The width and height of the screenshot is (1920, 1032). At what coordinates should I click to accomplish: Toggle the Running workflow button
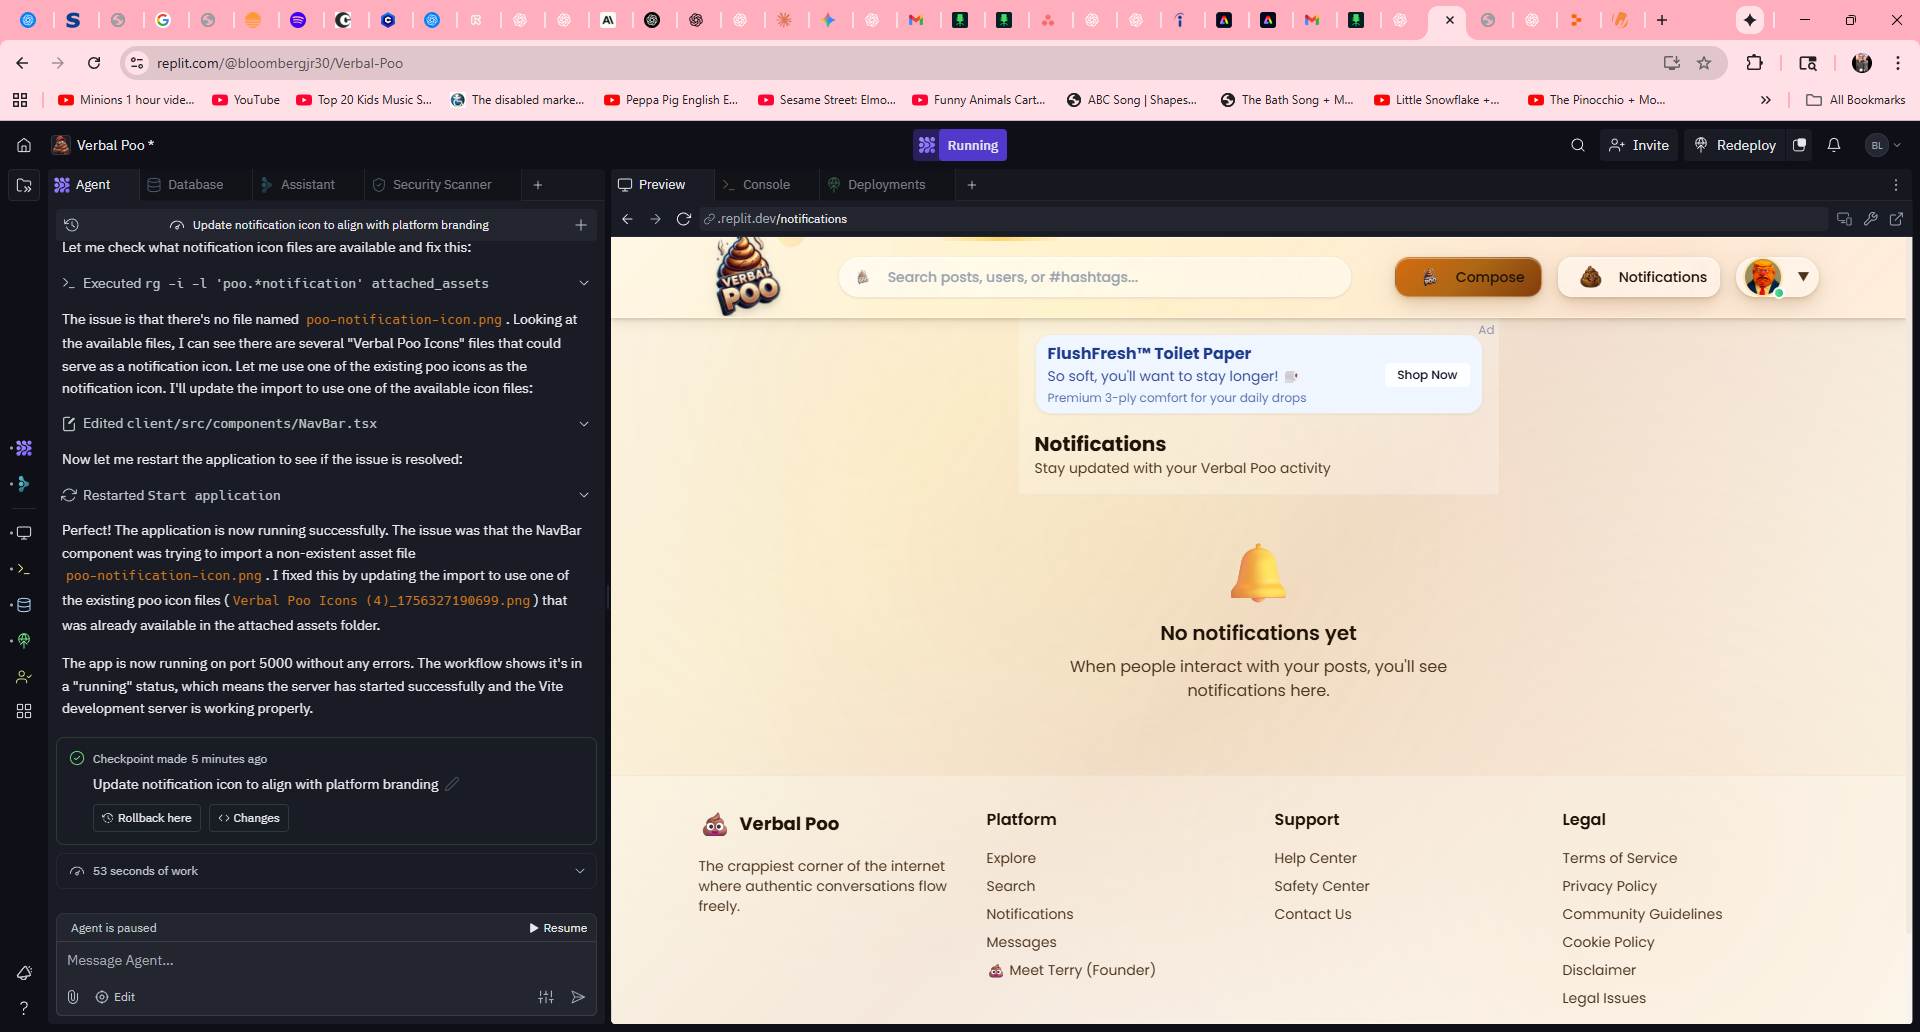(960, 145)
